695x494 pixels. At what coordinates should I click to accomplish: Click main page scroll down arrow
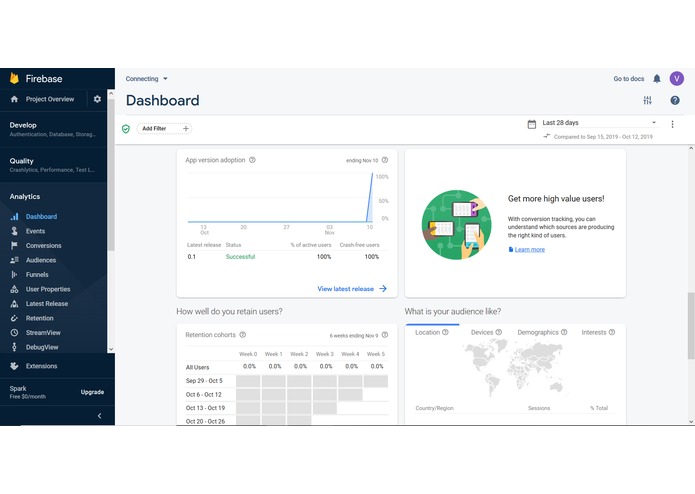pos(691,422)
